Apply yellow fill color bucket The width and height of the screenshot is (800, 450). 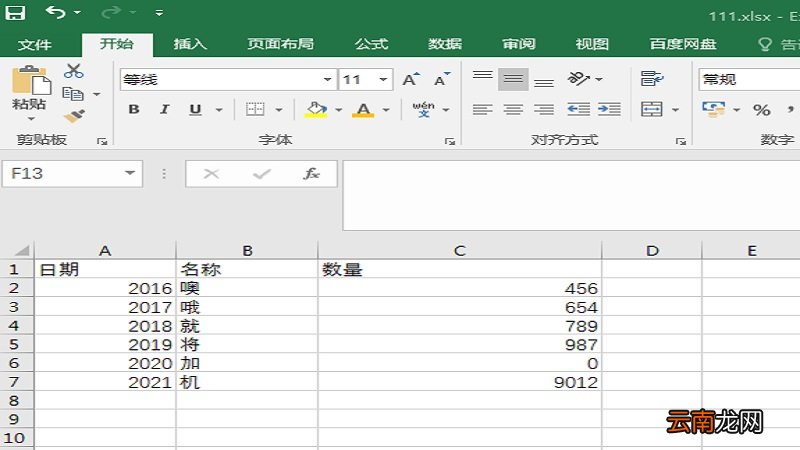click(x=316, y=109)
